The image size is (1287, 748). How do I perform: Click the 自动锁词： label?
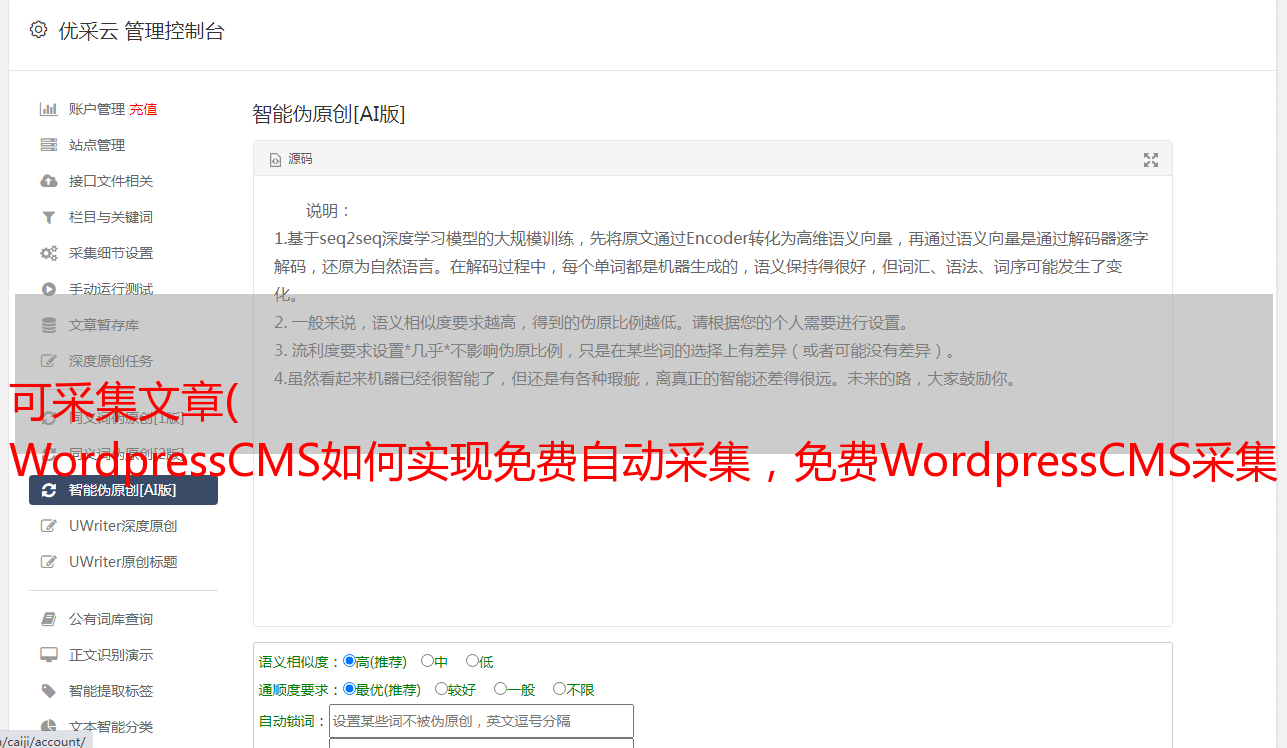coord(293,721)
